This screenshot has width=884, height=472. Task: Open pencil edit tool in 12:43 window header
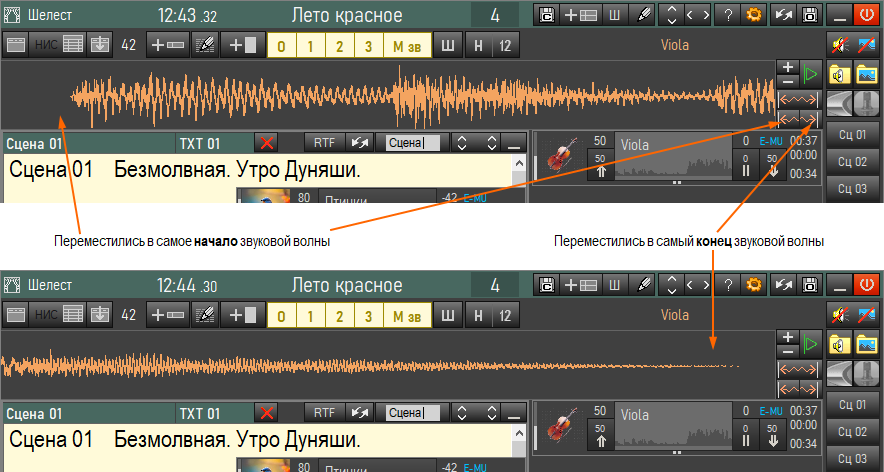[643, 15]
